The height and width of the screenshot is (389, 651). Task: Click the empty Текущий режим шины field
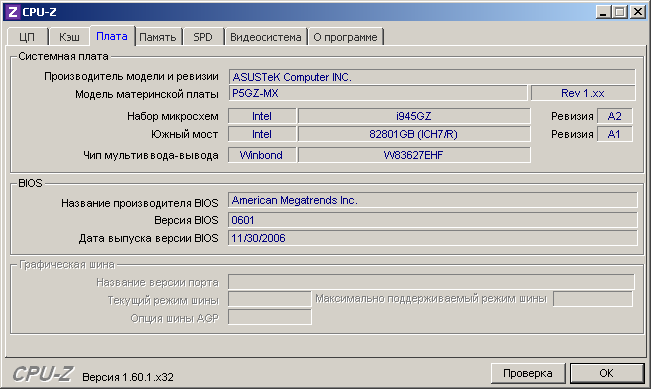pyautogui.click(x=269, y=299)
